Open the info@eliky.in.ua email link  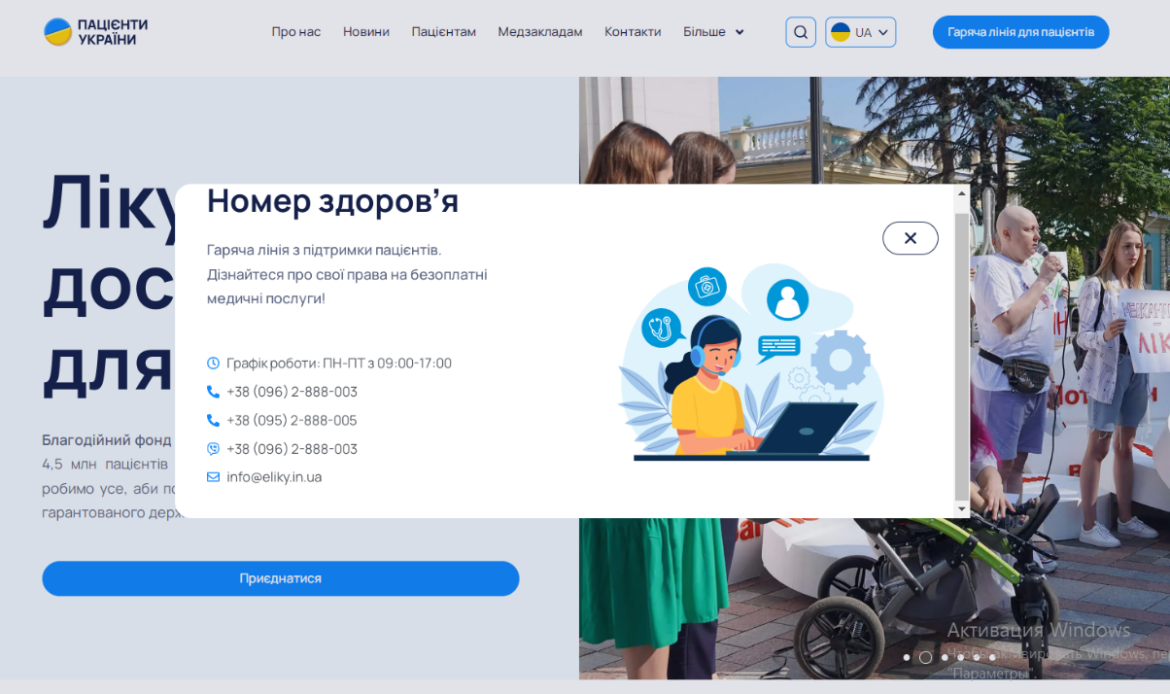tap(274, 477)
